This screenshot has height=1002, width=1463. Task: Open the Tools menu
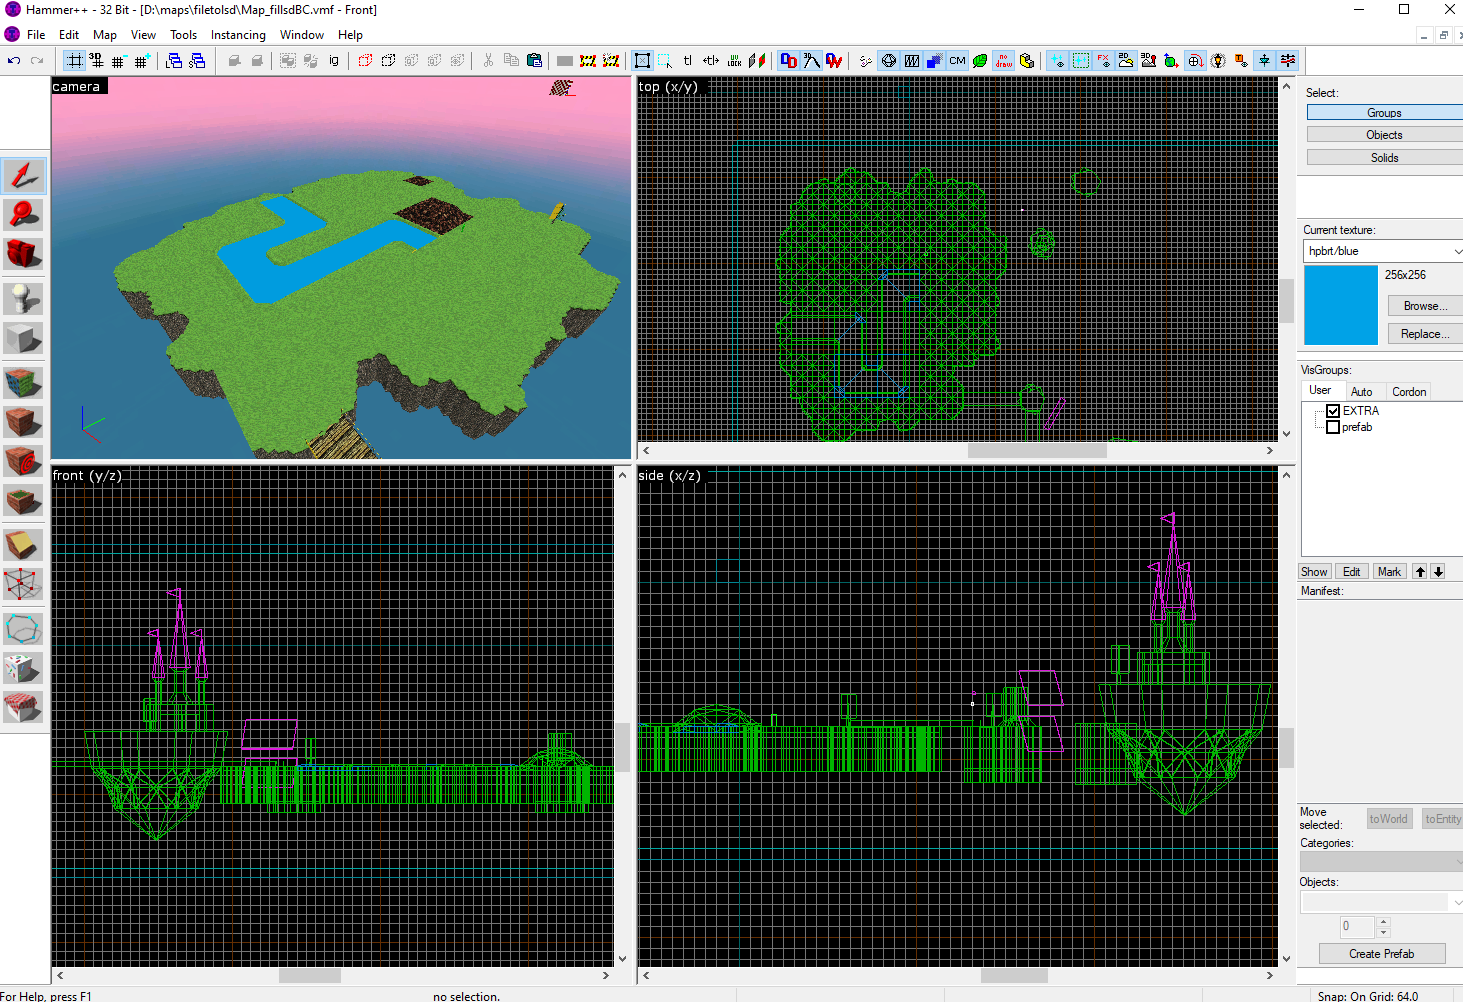click(183, 35)
